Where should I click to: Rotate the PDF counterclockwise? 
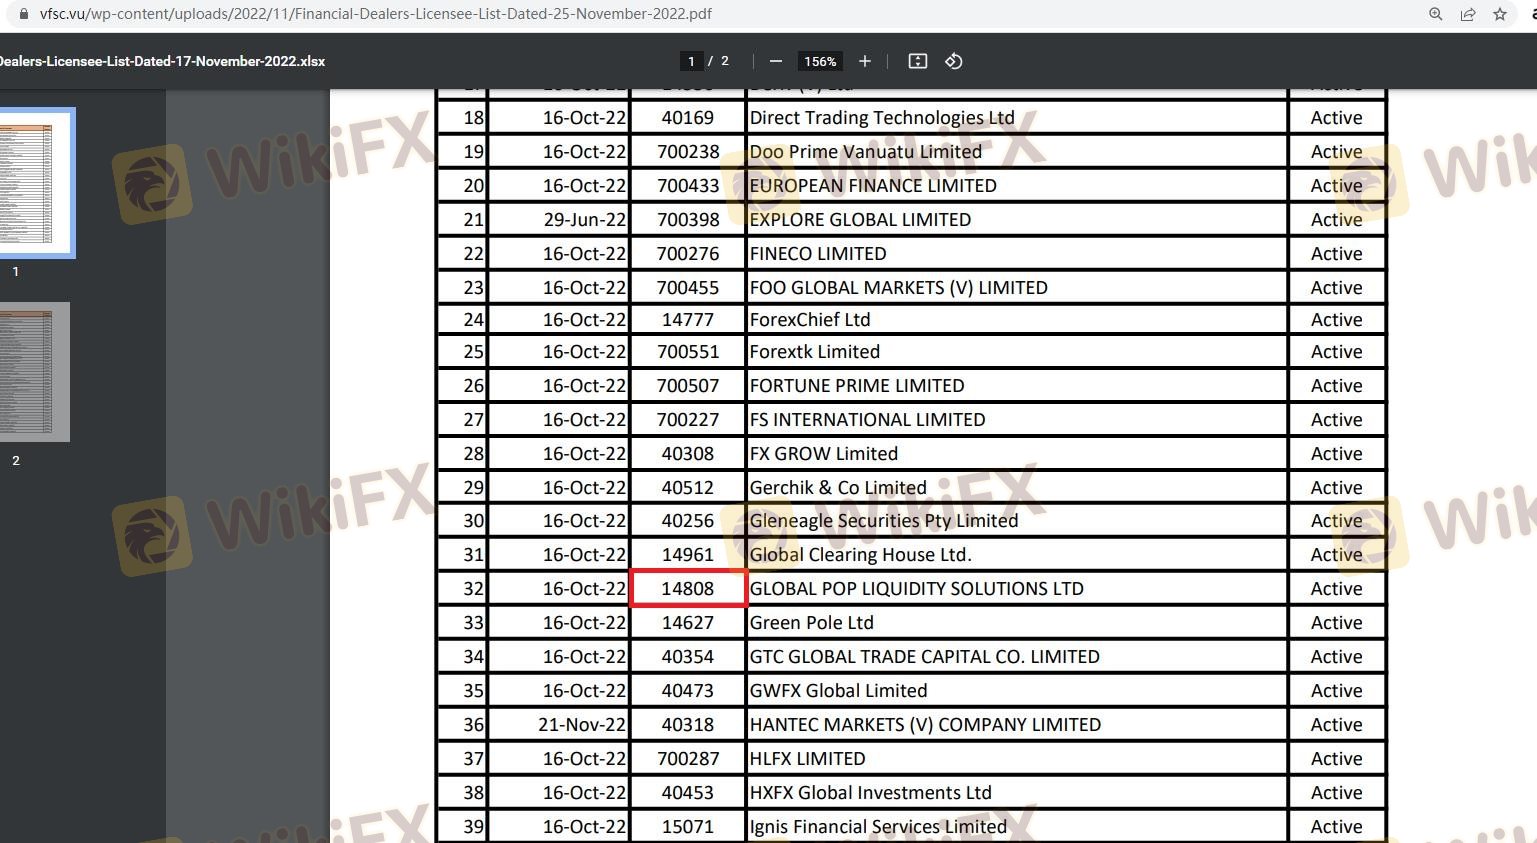coord(954,61)
